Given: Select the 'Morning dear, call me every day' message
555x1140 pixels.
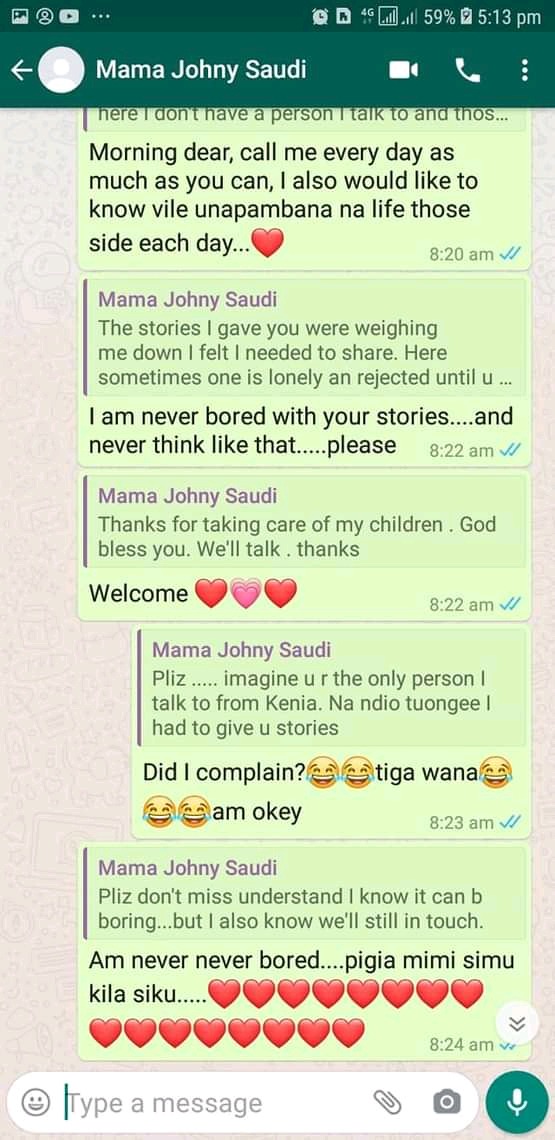Looking at the screenshot, I should pyautogui.click(x=305, y=188).
